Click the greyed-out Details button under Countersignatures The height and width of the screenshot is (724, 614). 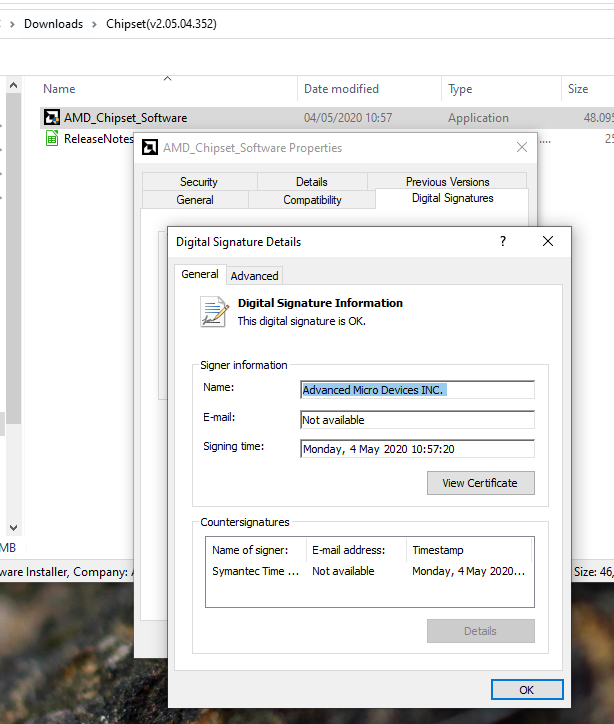tap(481, 631)
